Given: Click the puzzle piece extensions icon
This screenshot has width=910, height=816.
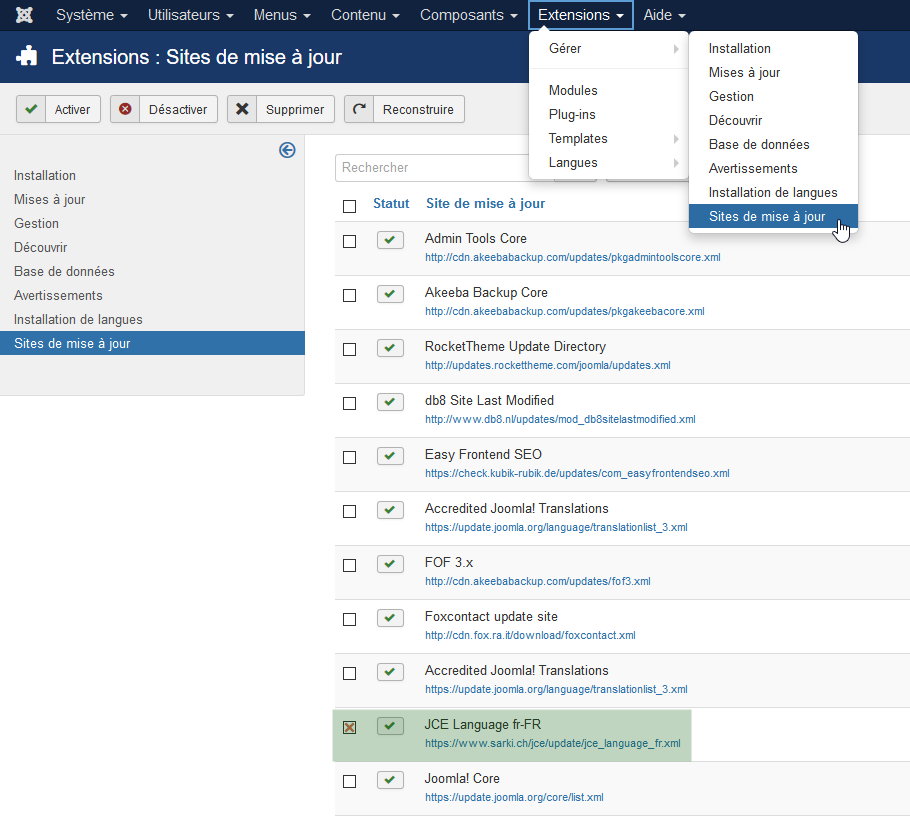Looking at the screenshot, I should tap(27, 57).
